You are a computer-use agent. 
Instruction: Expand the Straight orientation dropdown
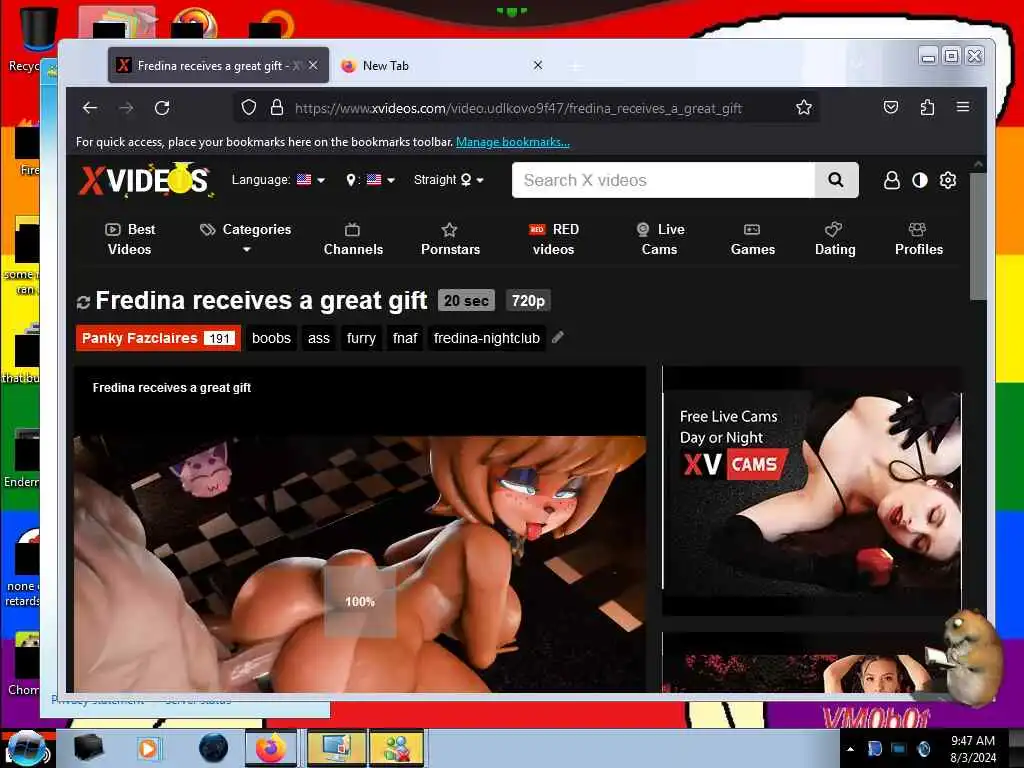(x=449, y=180)
